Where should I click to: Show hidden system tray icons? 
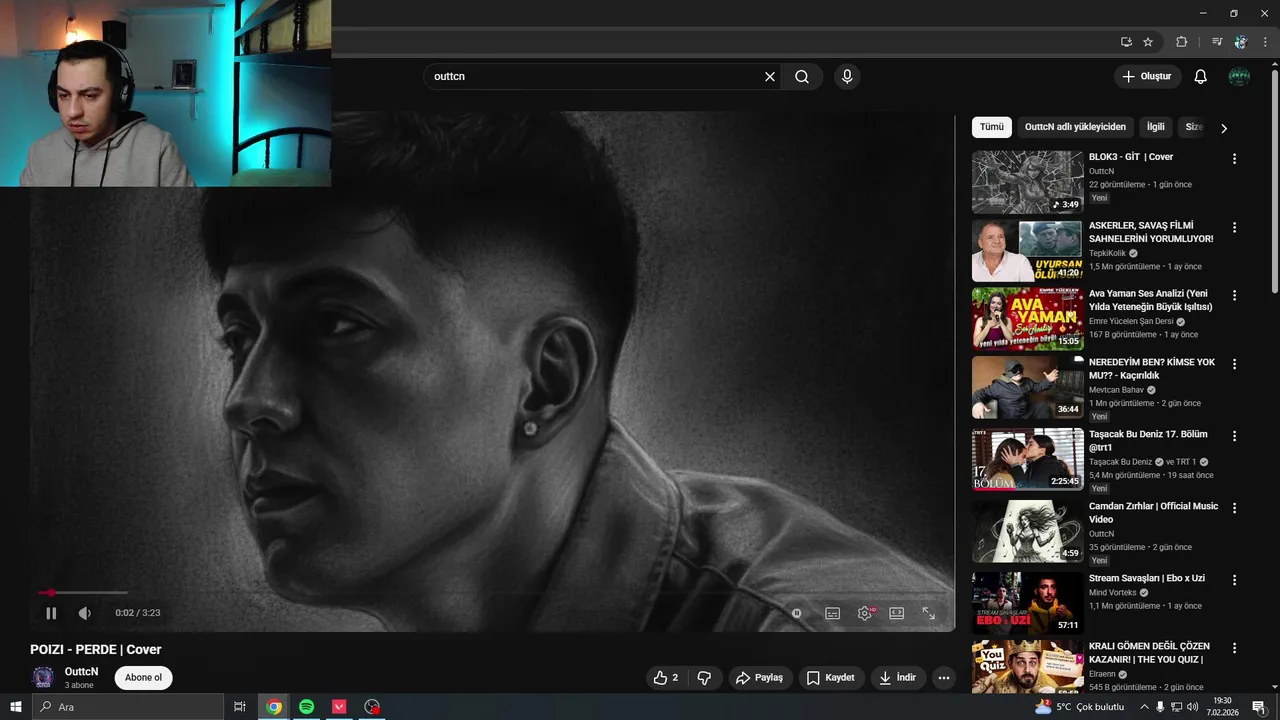point(1144,707)
